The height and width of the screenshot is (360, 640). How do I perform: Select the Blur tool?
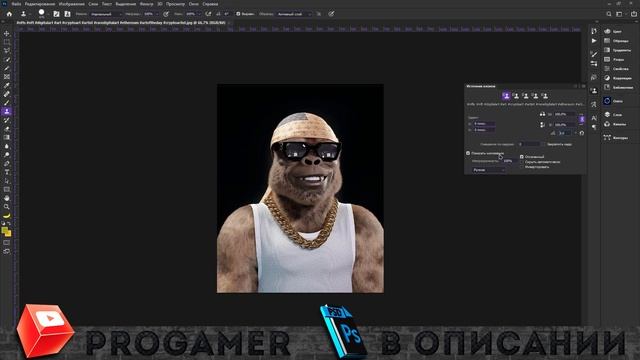point(7,146)
